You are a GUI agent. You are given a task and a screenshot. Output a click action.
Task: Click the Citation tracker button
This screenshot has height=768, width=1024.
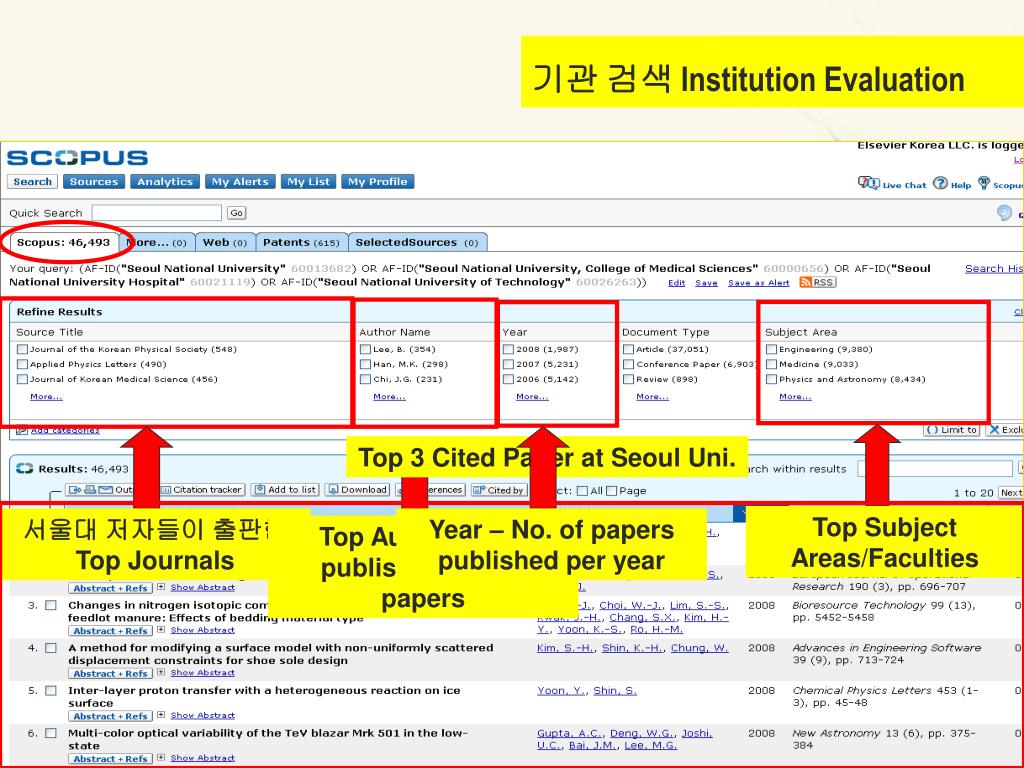click(x=202, y=490)
